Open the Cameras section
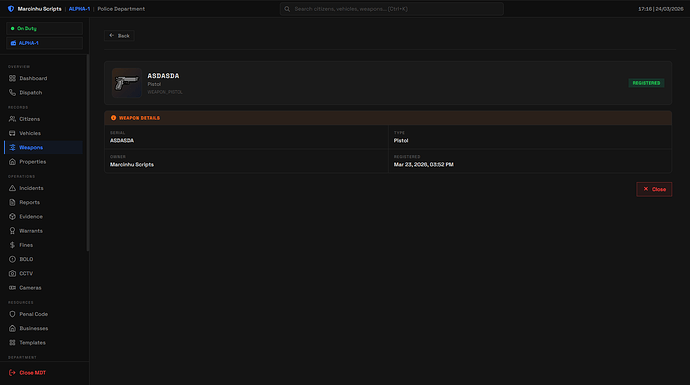 (x=43, y=288)
